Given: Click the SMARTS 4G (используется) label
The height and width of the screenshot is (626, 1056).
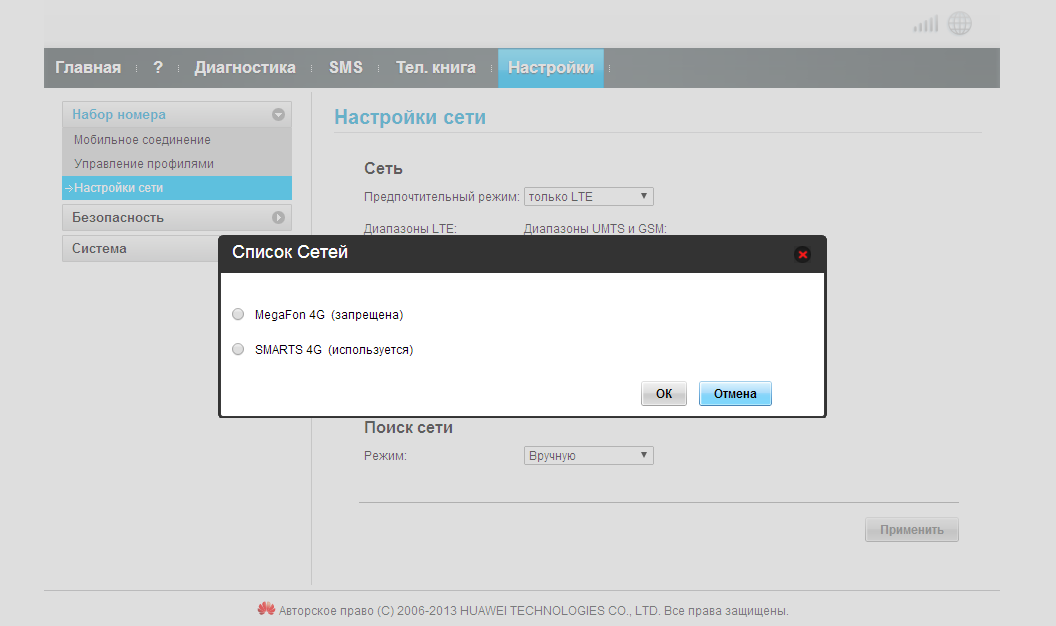Looking at the screenshot, I should pyautogui.click(x=334, y=349).
